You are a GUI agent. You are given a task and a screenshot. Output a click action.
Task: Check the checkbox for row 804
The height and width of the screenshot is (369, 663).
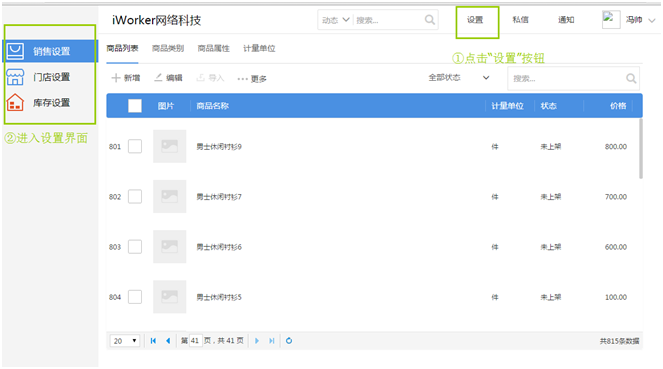pos(135,297)
